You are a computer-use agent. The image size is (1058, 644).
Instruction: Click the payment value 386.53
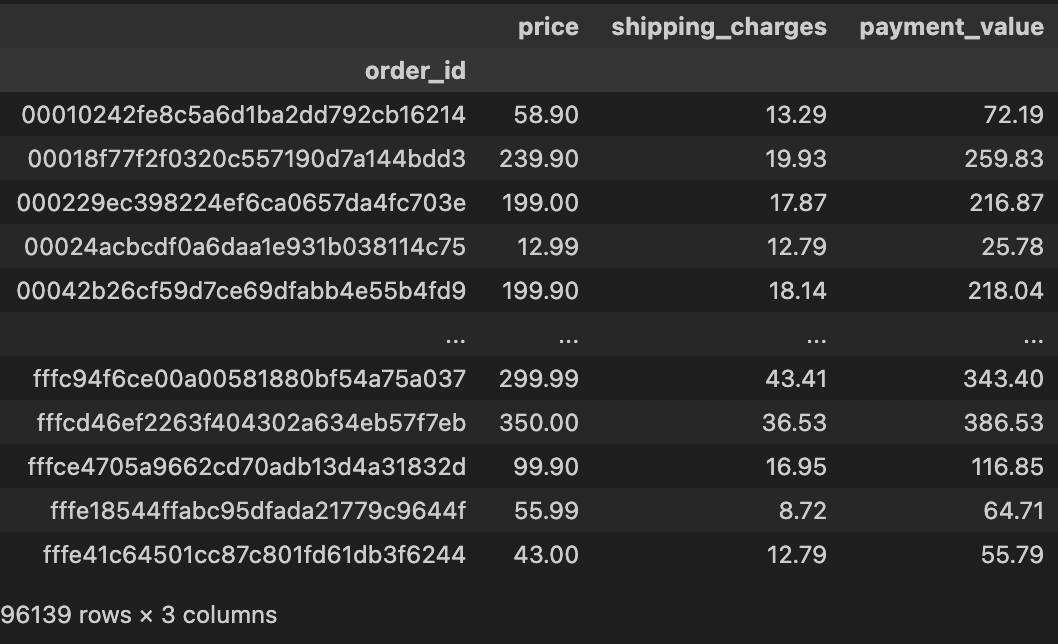[x=1003, y=423]
